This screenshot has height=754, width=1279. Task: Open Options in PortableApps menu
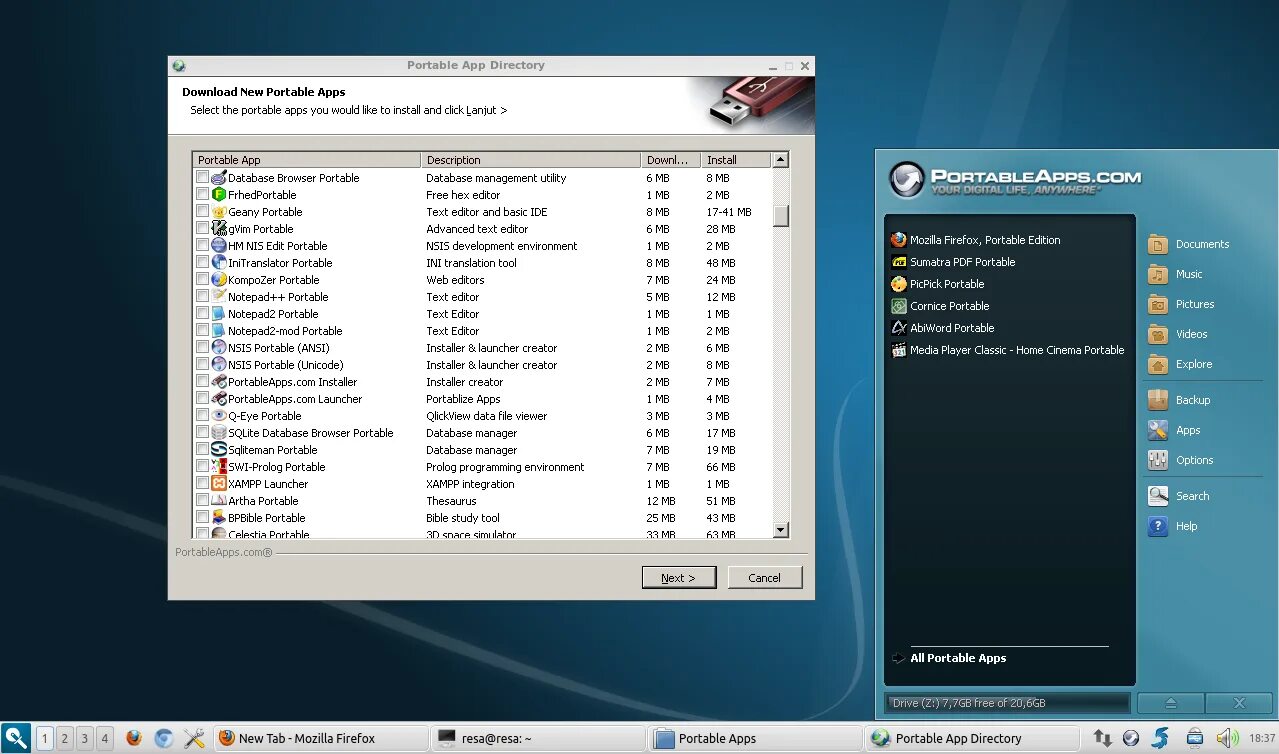click(x=1181, y=460)
